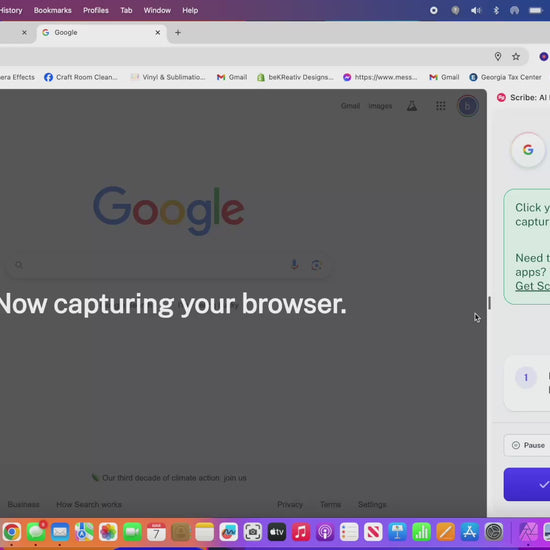Image resolution: width=550 pixels, height=550 pixels.
Task: Open Google Search Labs flask icon
Action: click(x=412, y=106)
